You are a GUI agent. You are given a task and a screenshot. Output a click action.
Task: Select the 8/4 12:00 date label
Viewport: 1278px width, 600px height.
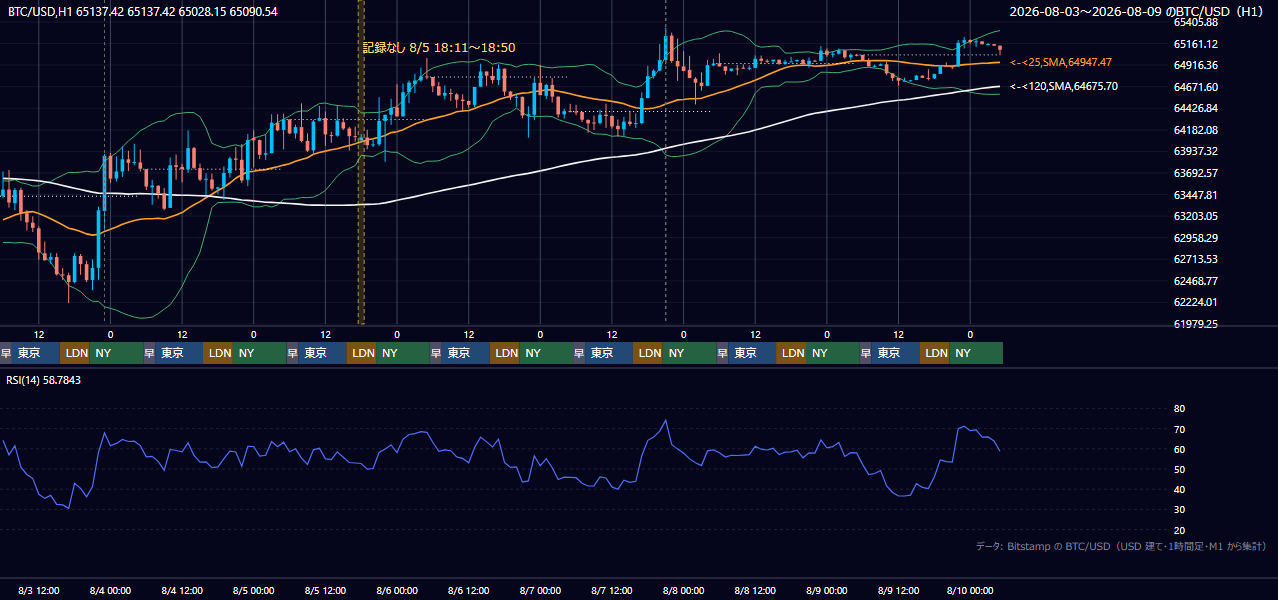[182, 591]
